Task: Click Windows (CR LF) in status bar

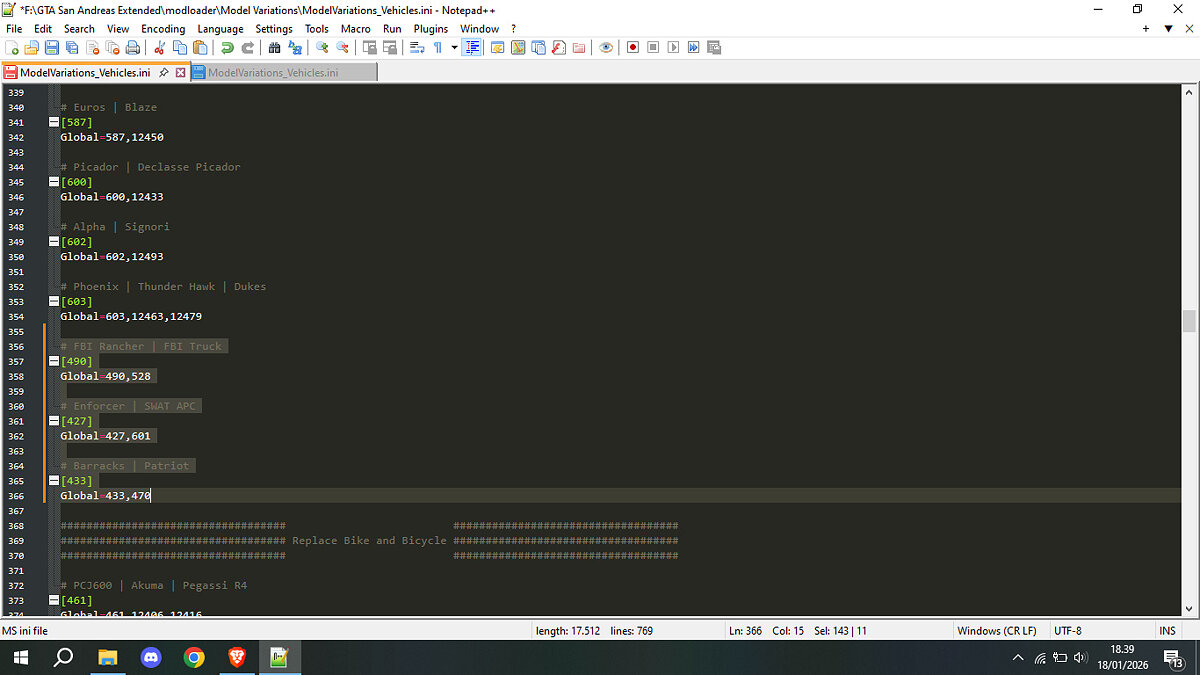Action: coord(996,631)
